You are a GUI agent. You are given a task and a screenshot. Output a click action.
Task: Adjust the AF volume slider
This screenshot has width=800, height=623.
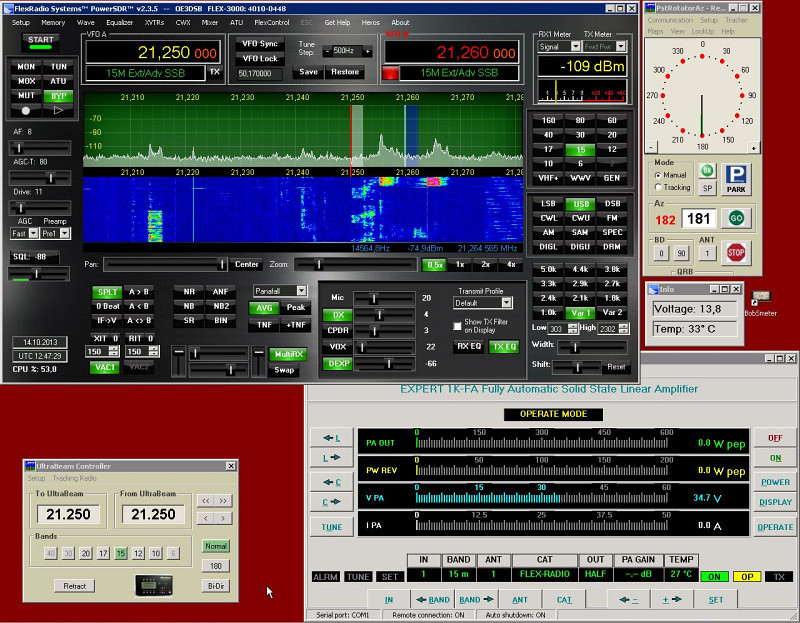click(40, 148)
